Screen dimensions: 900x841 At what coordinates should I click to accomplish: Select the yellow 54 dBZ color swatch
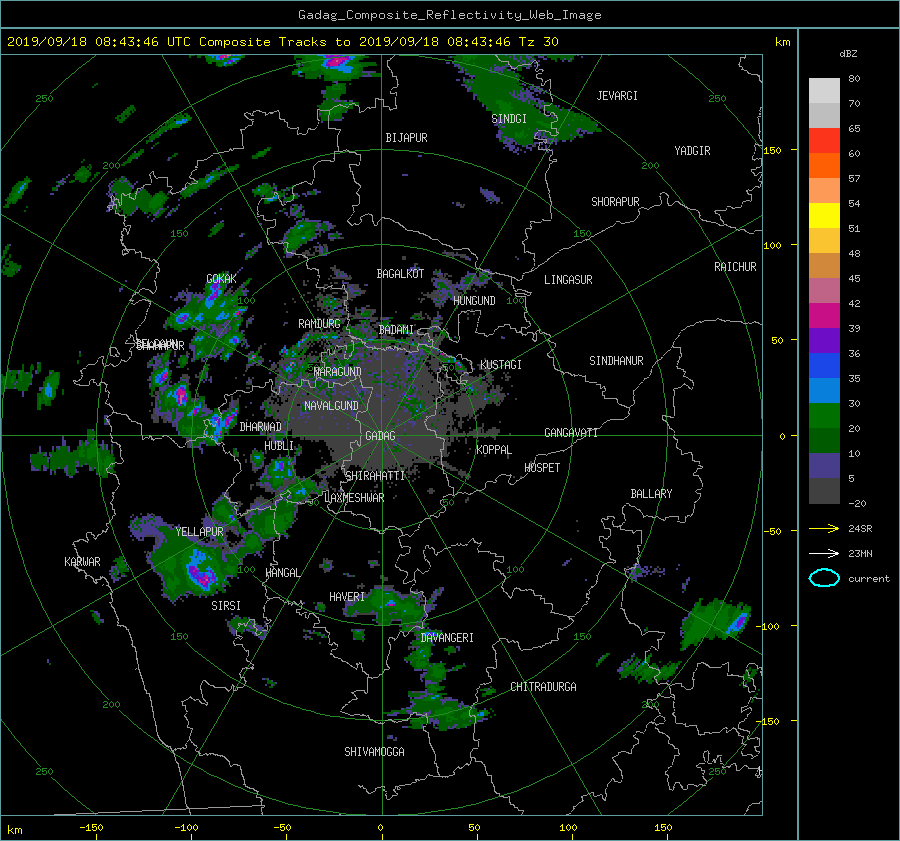click(x=824, y=215)
